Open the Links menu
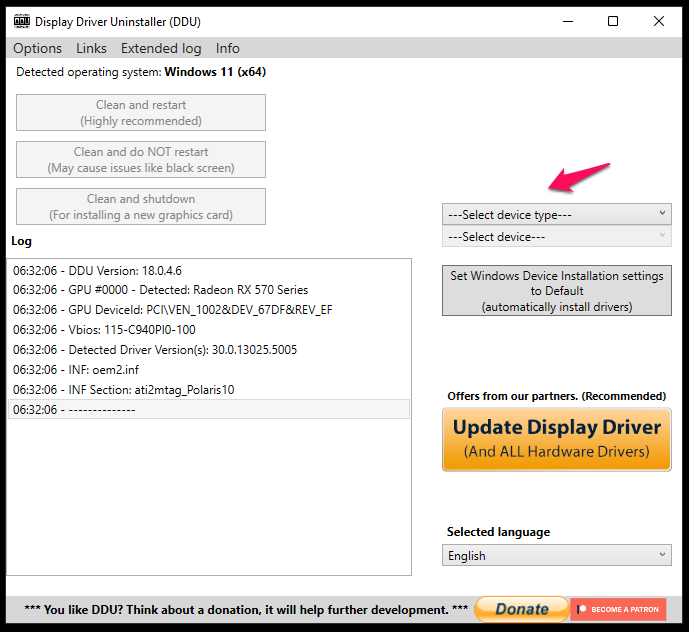This screenshot has width=689, height=632. point(91,48)
